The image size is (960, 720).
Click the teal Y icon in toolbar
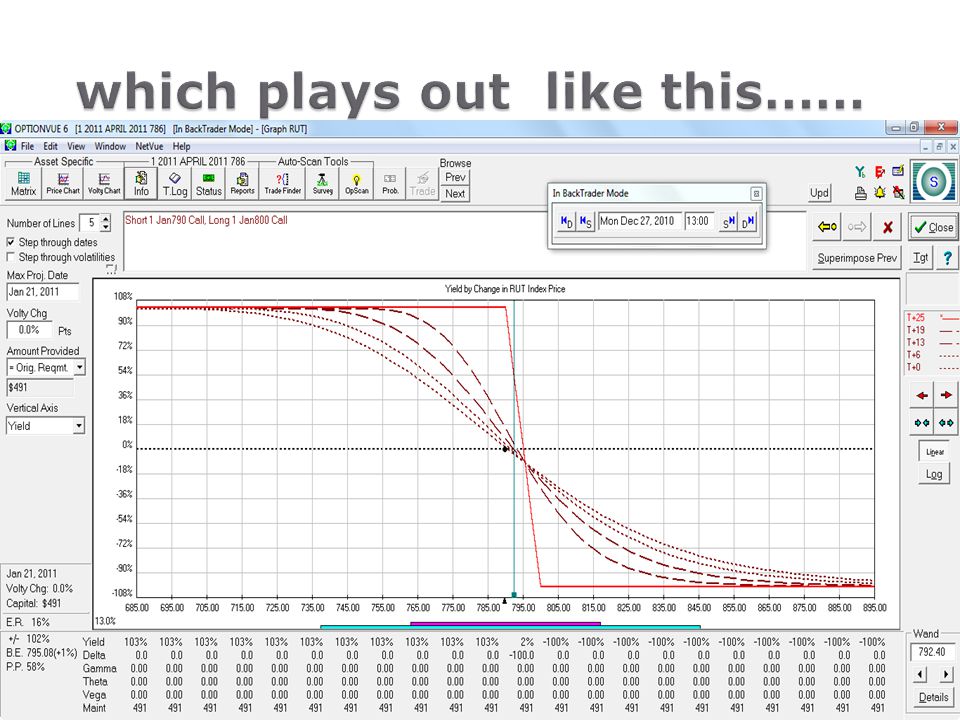click(x=861, y=173)
